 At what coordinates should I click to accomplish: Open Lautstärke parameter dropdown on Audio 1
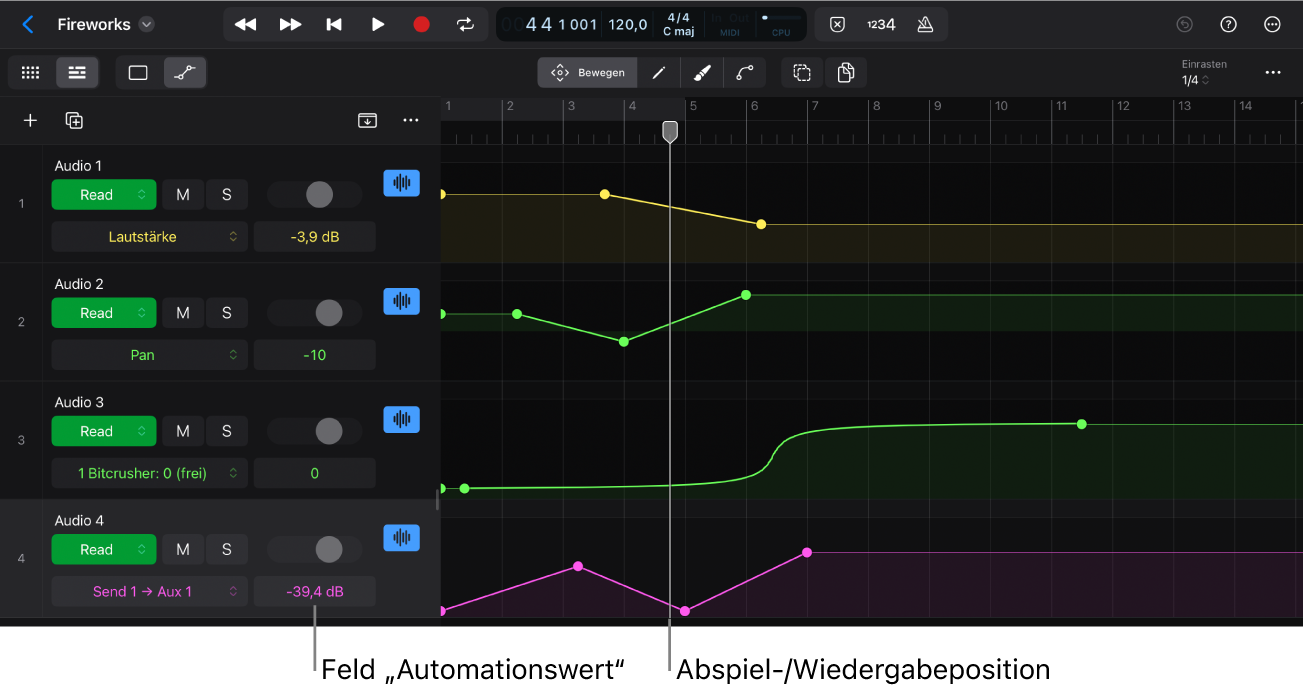[149, 237]
